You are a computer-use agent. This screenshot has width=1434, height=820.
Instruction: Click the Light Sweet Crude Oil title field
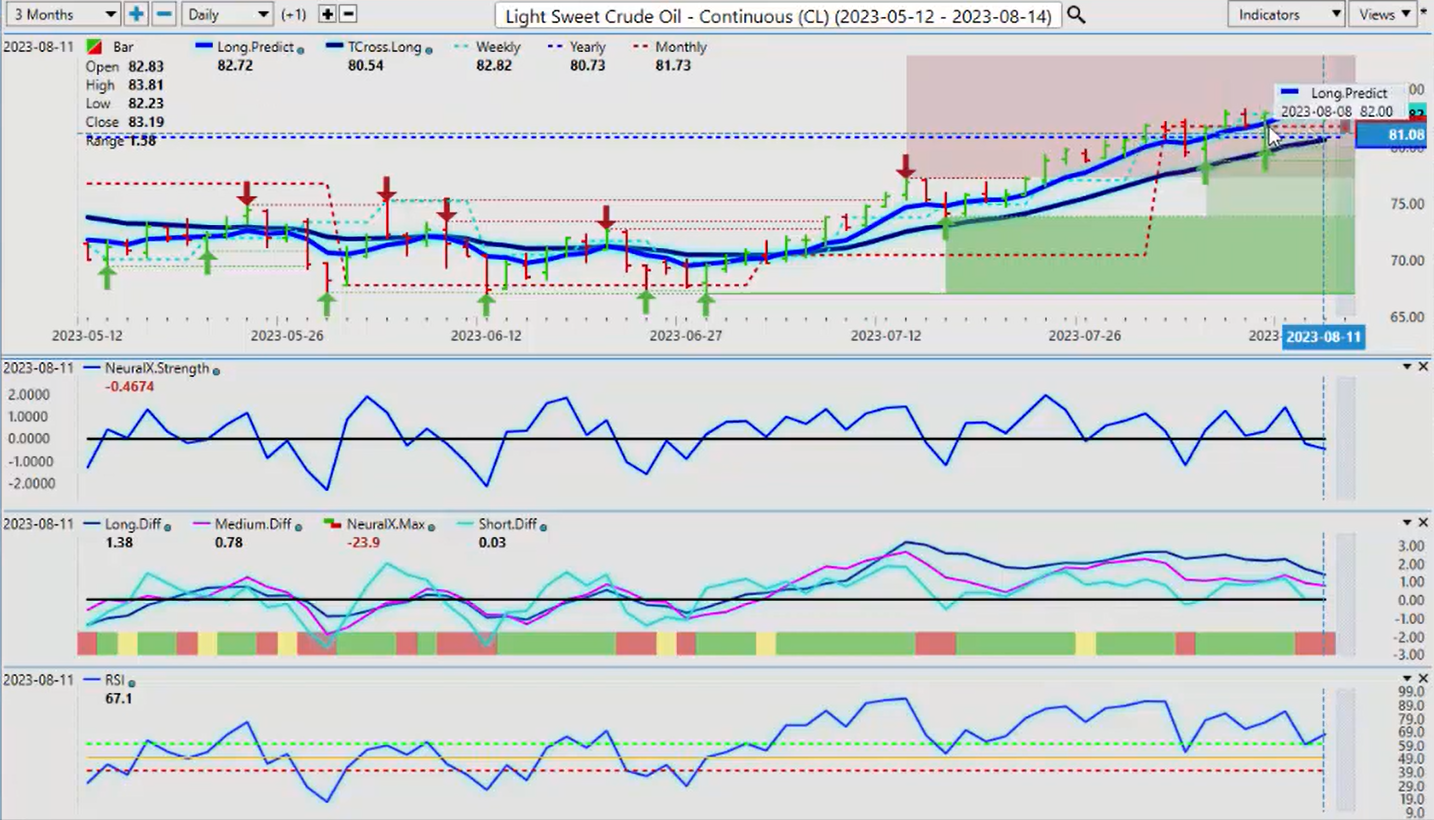tap(778, 15)
